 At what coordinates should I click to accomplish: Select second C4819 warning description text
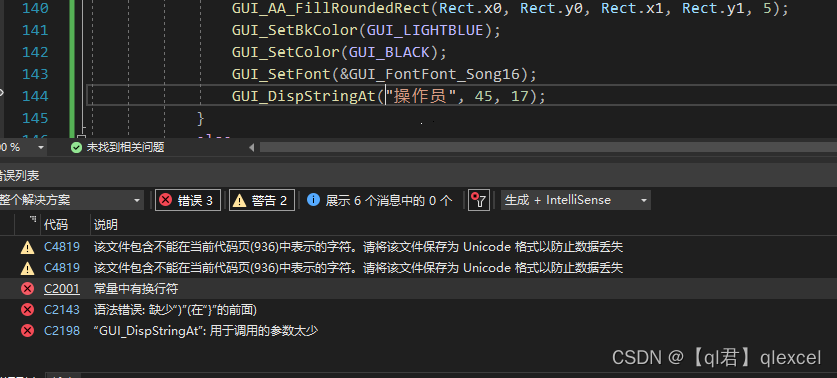[x=358, y=267]
